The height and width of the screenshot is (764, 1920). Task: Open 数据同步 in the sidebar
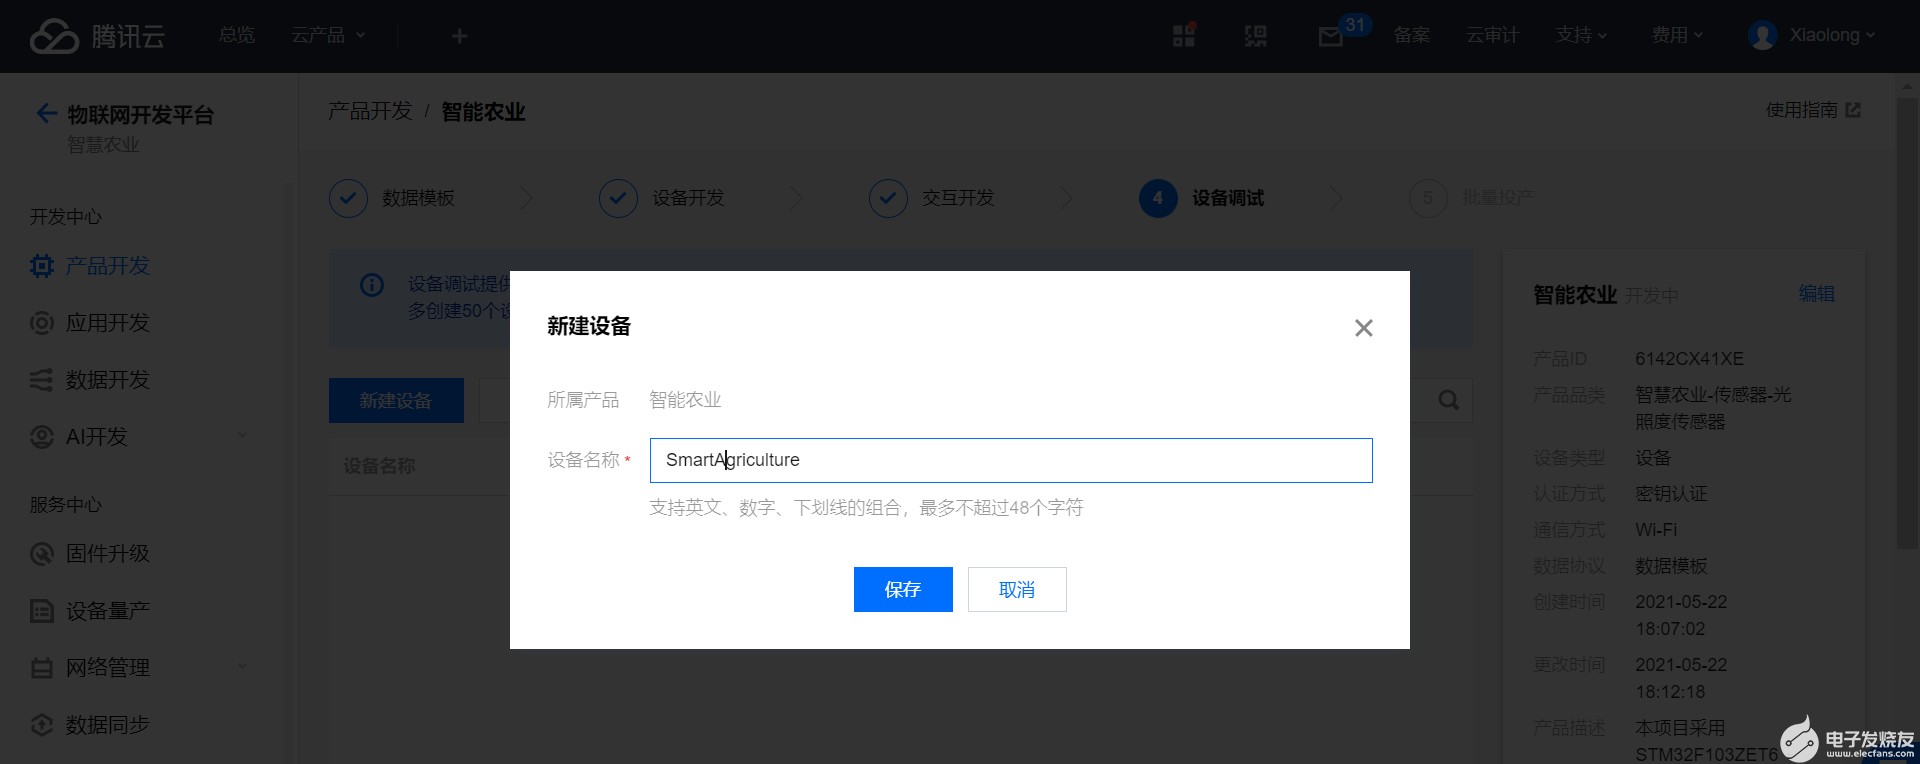[x=107, y=725]
